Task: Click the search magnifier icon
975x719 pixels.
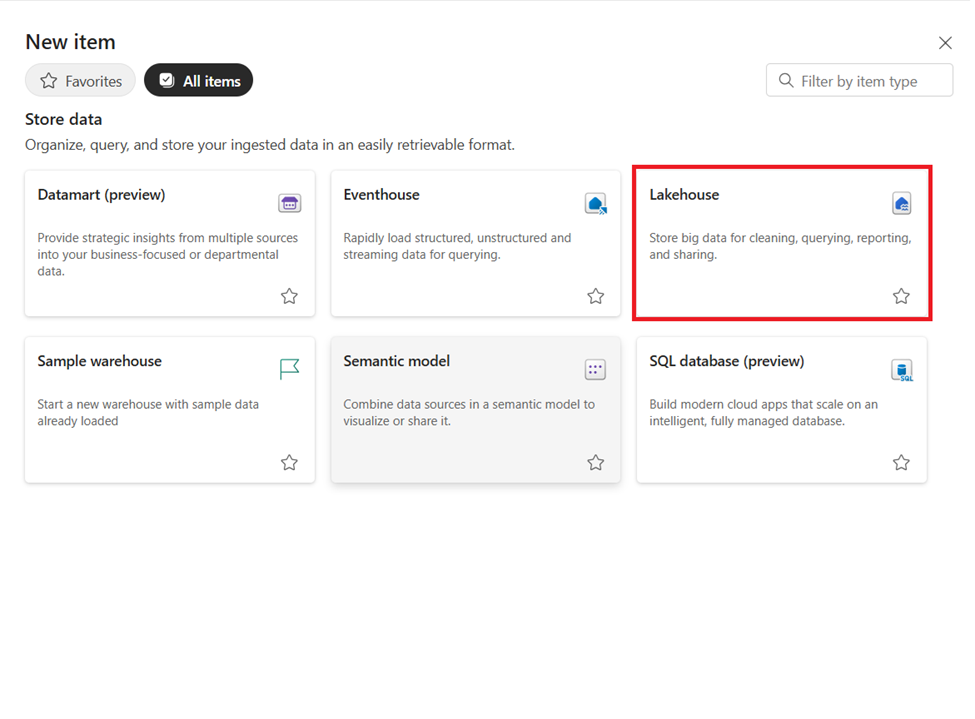Action: click(x=786, y=81)
